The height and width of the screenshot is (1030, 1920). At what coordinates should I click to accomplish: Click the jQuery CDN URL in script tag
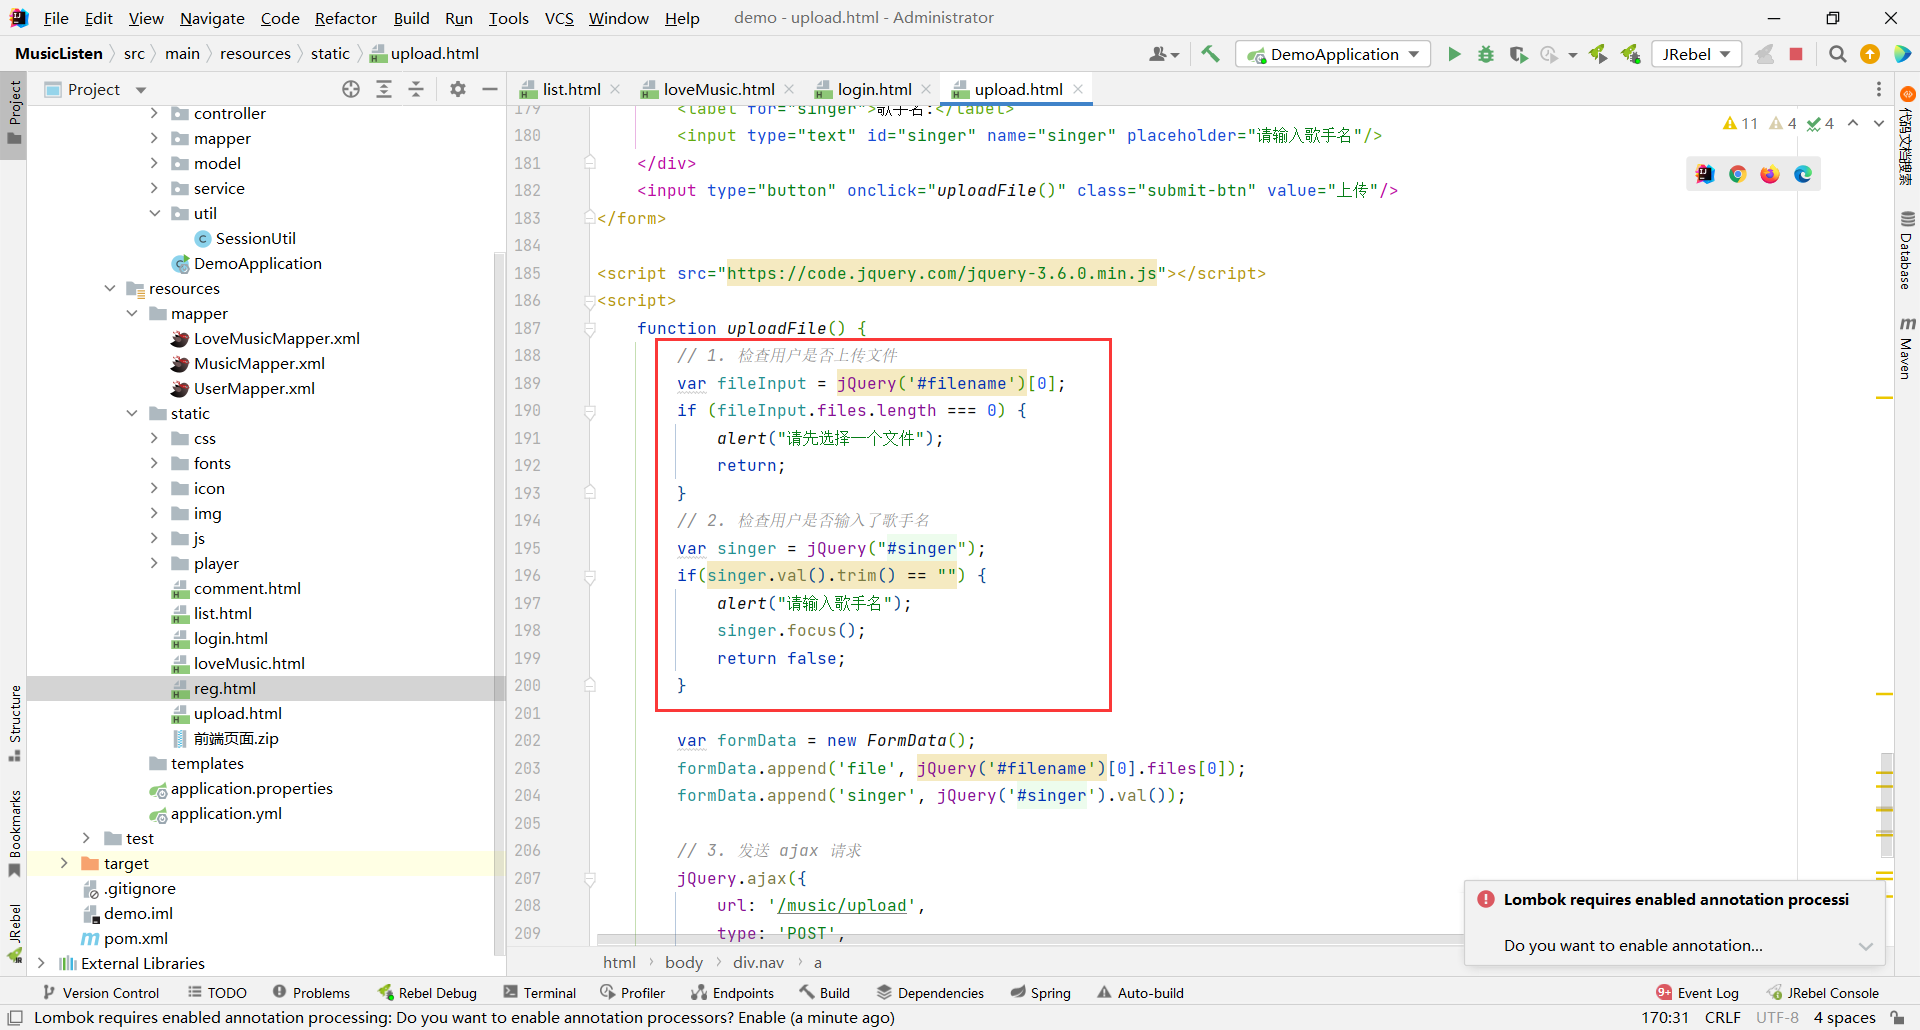coord(941,273)
